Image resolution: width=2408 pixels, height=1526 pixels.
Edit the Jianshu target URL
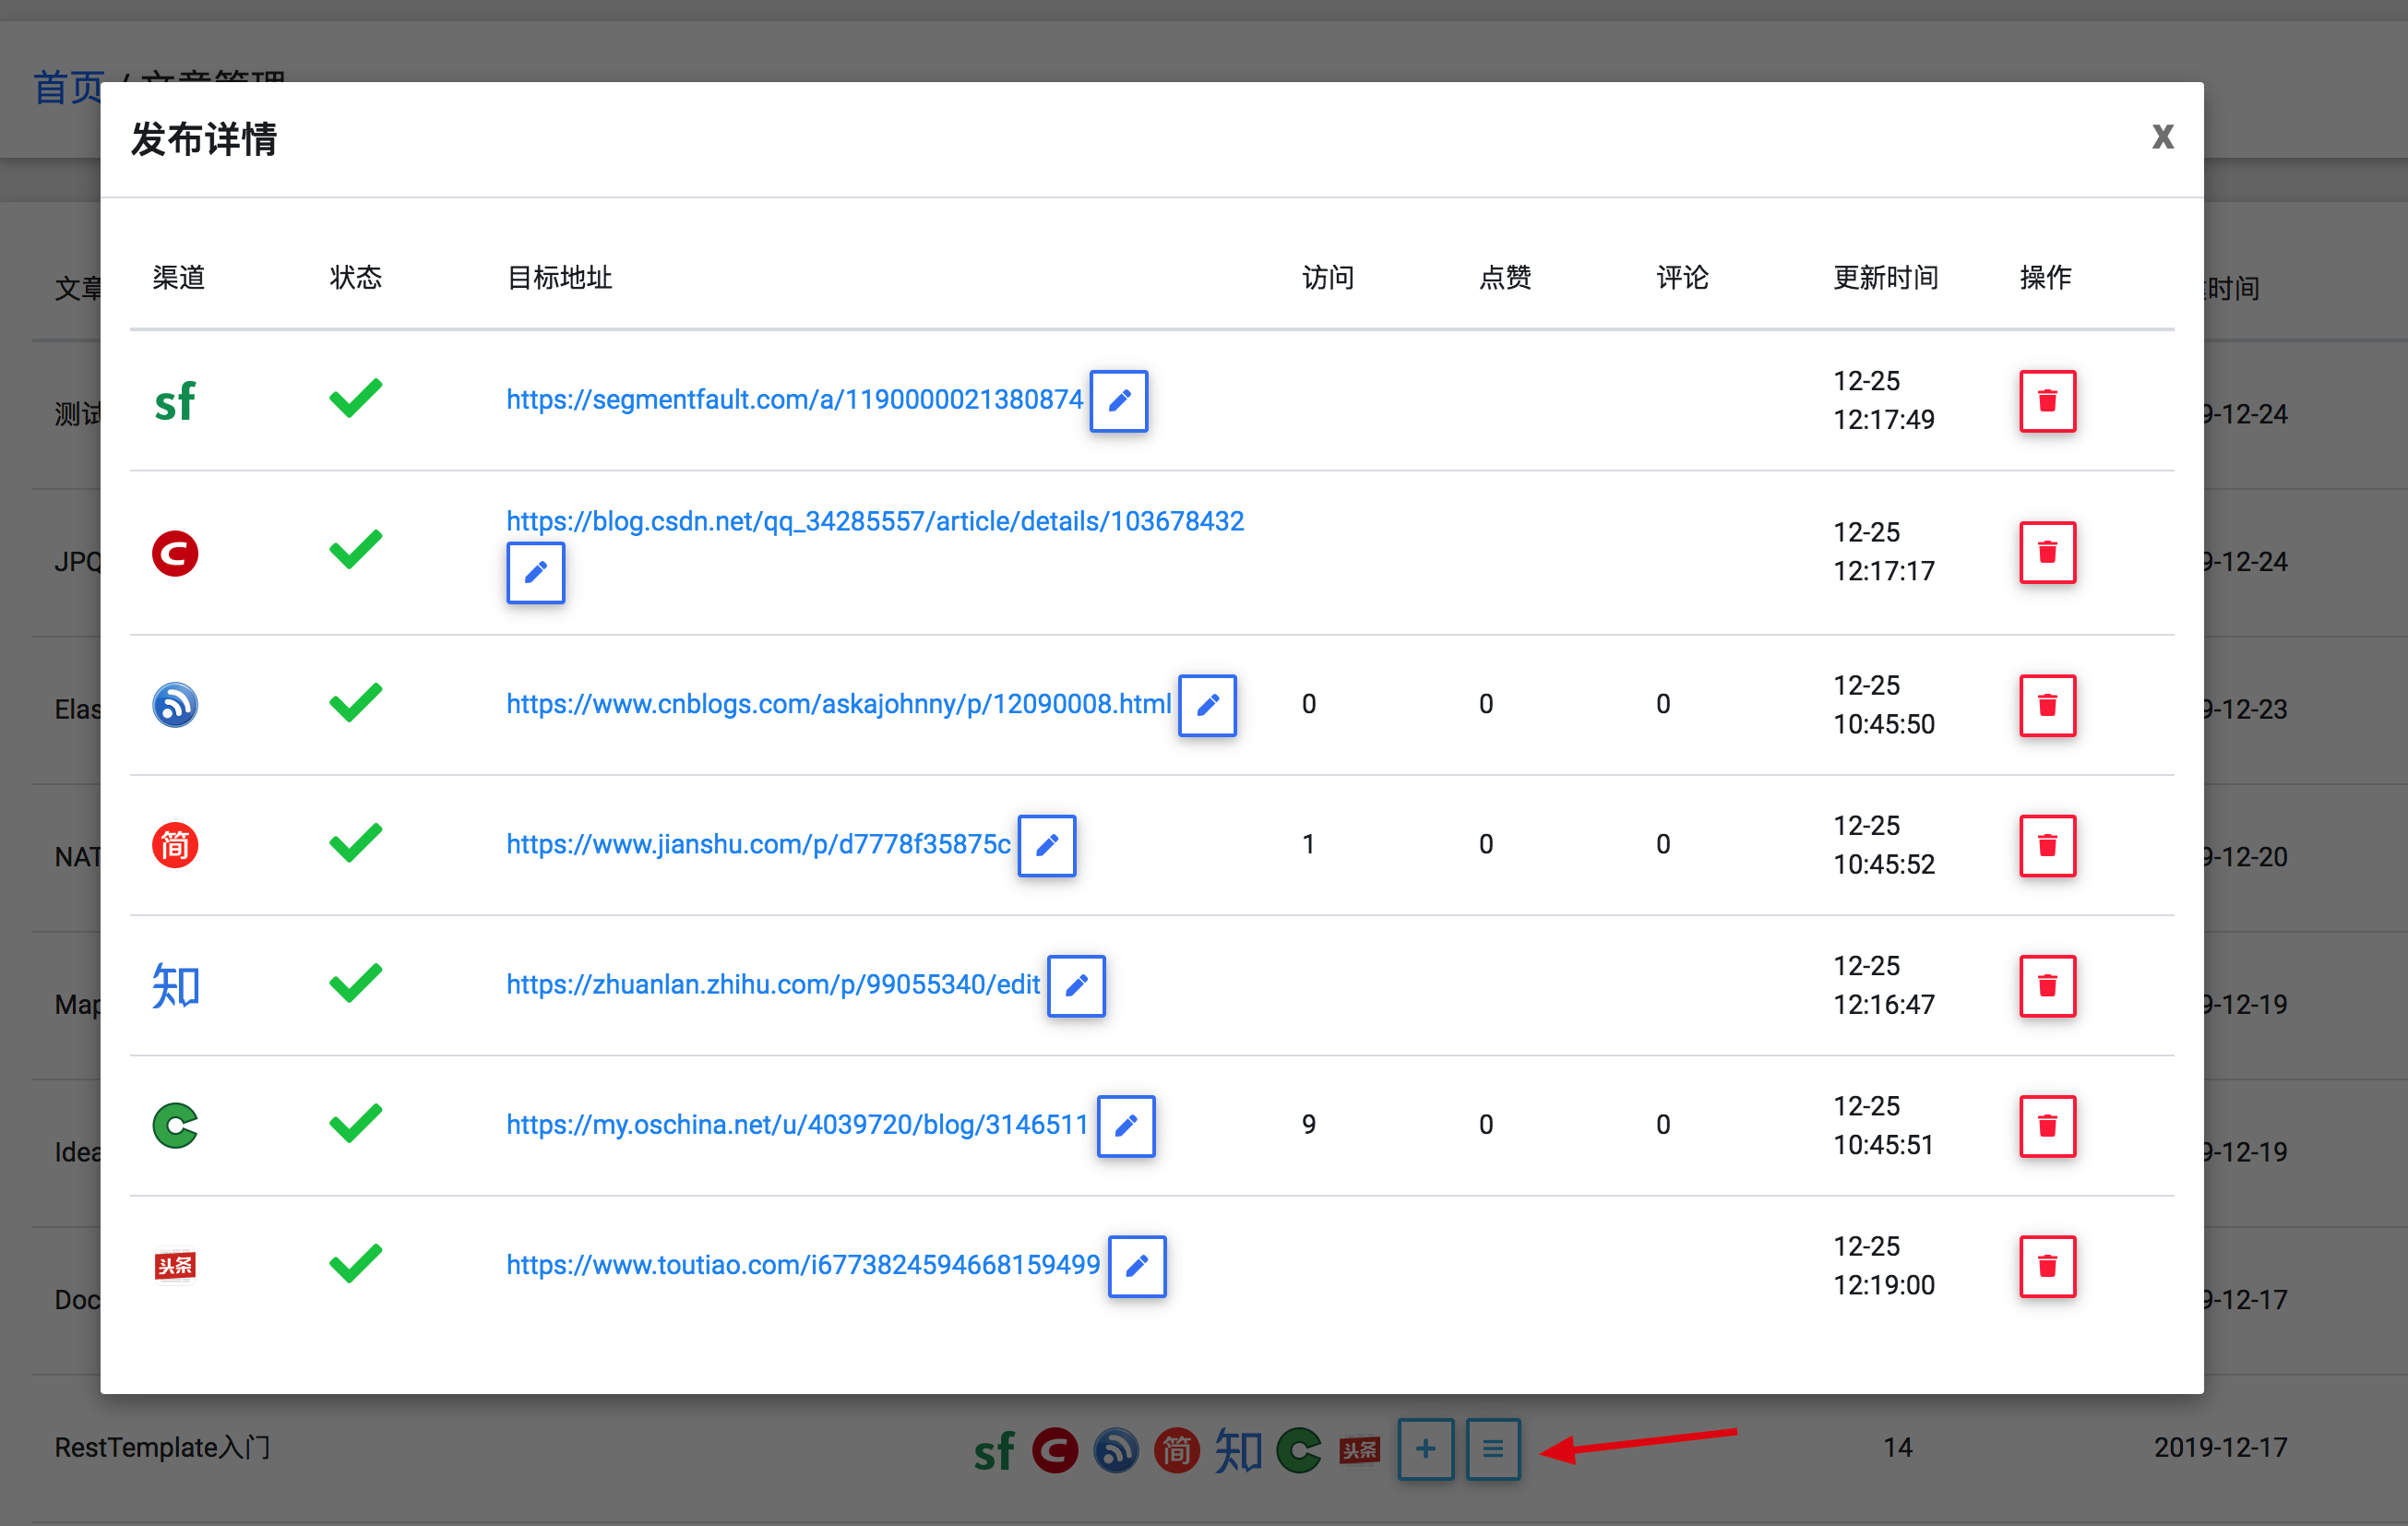tap(1046, 846)
